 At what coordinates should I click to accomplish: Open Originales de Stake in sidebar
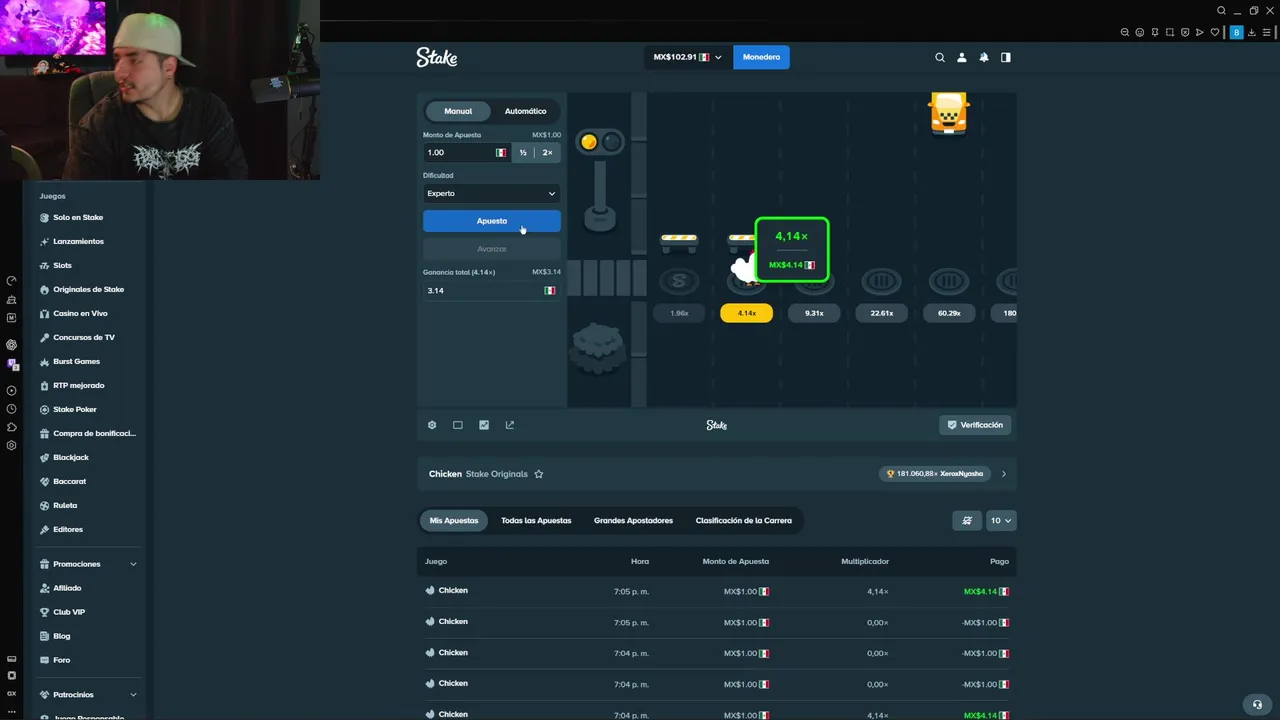pos(88,289)
